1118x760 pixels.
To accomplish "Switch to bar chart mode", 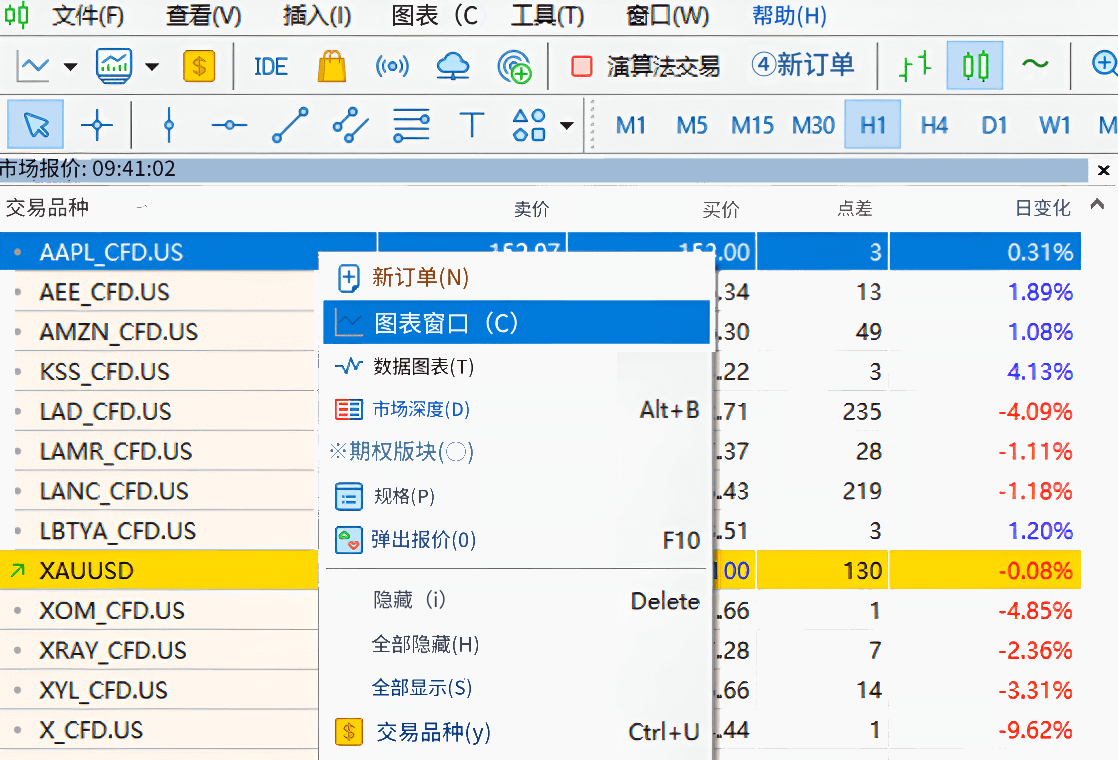I will click(x=915, y=66).
